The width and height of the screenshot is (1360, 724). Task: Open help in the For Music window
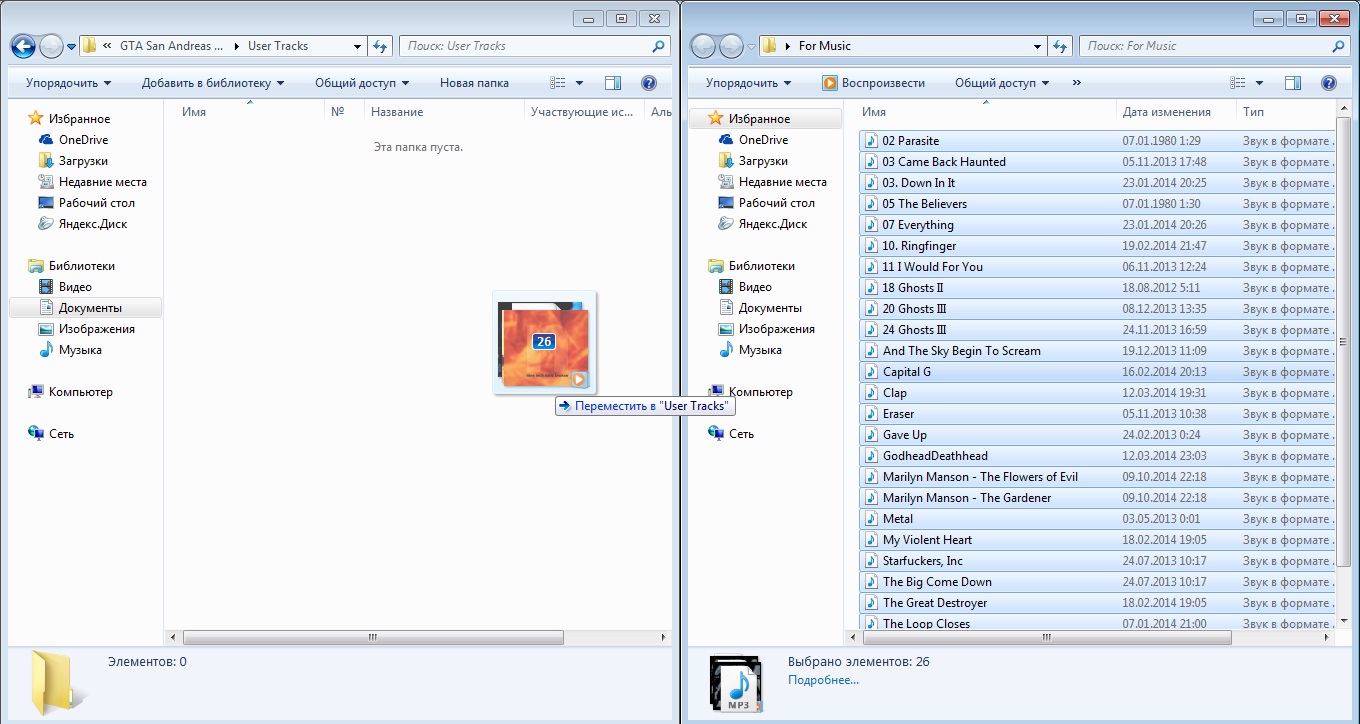coord(1329,83)
